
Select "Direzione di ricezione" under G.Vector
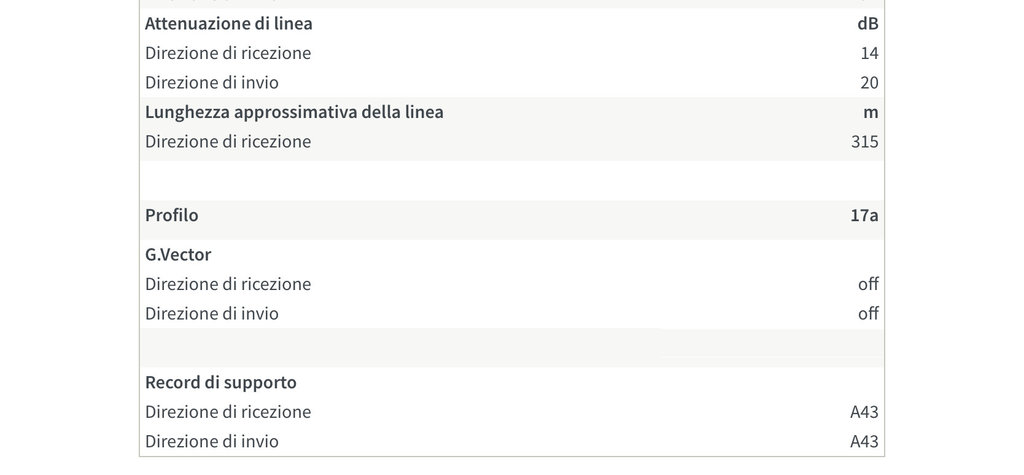tap(228, 284)
